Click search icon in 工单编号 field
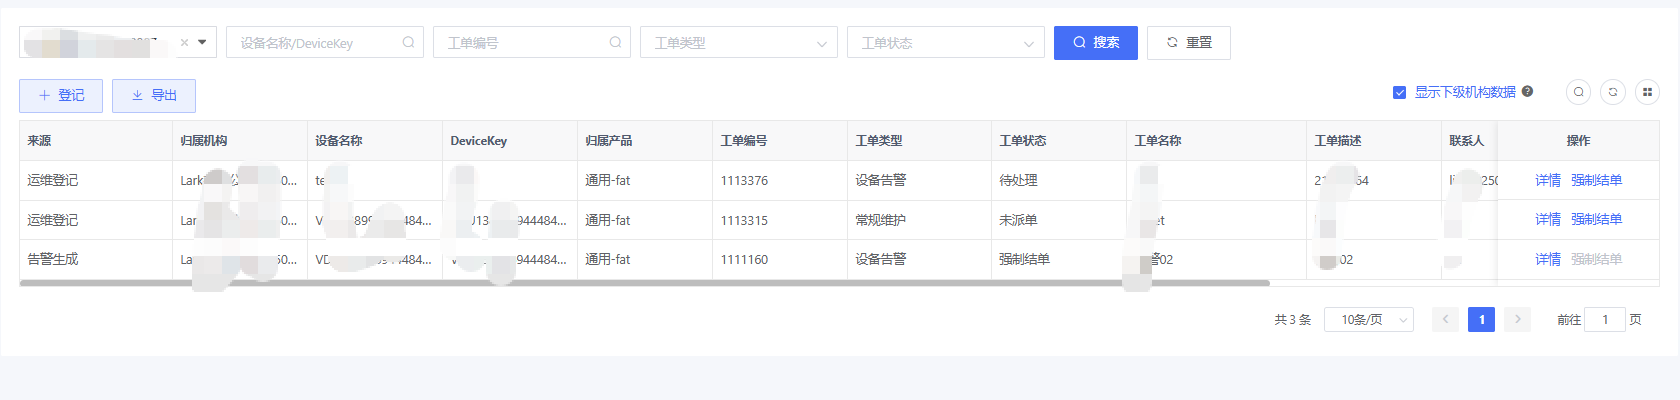This screenshot has height=400, width=1680. click(615, 43)
